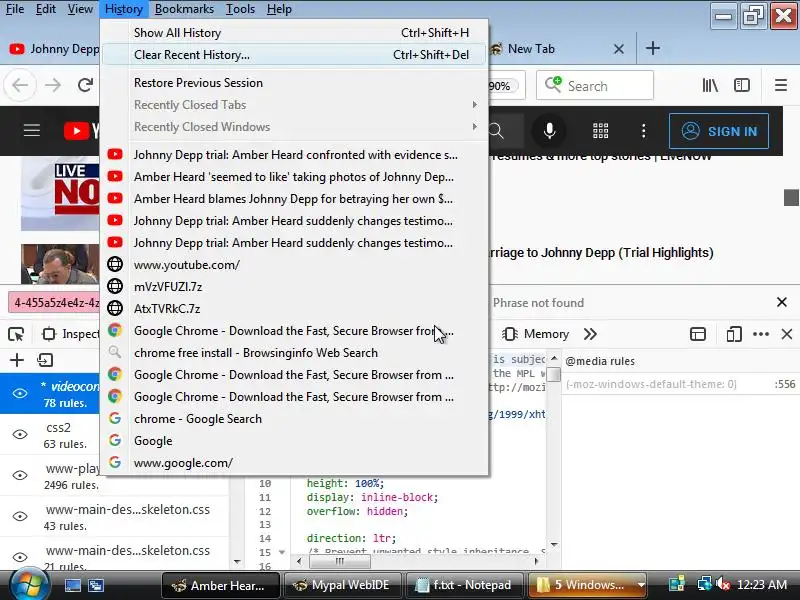Choose Clear Recent History

click(294, 55)
